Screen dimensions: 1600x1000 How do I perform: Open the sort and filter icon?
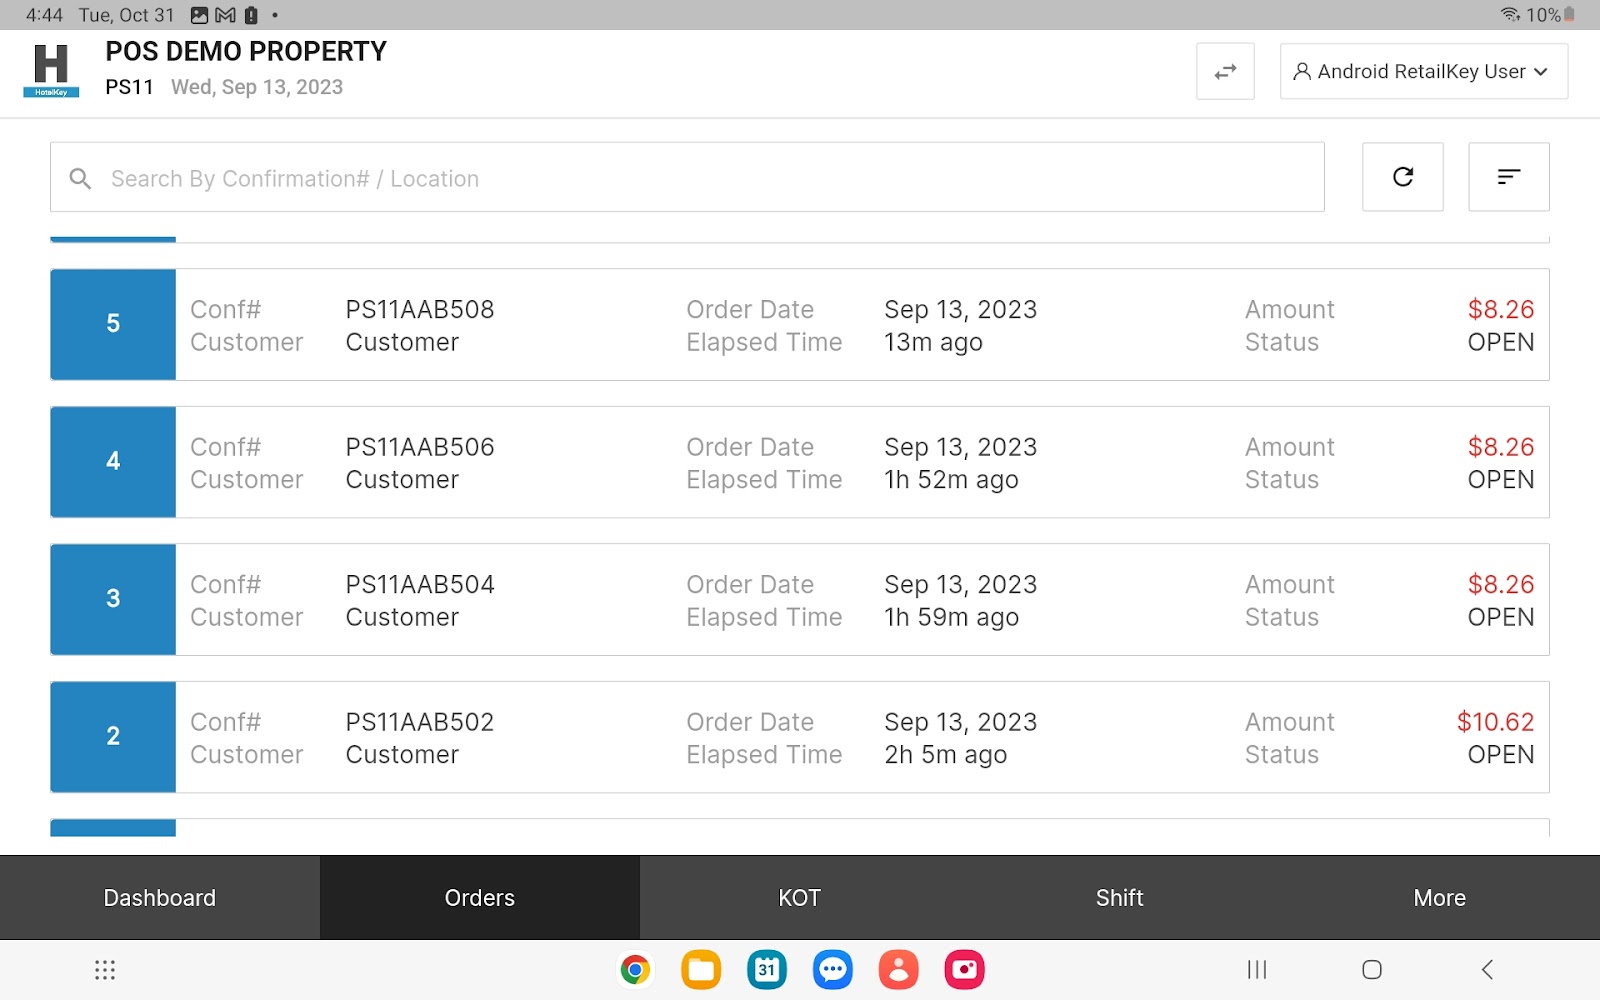[1508, 177]
